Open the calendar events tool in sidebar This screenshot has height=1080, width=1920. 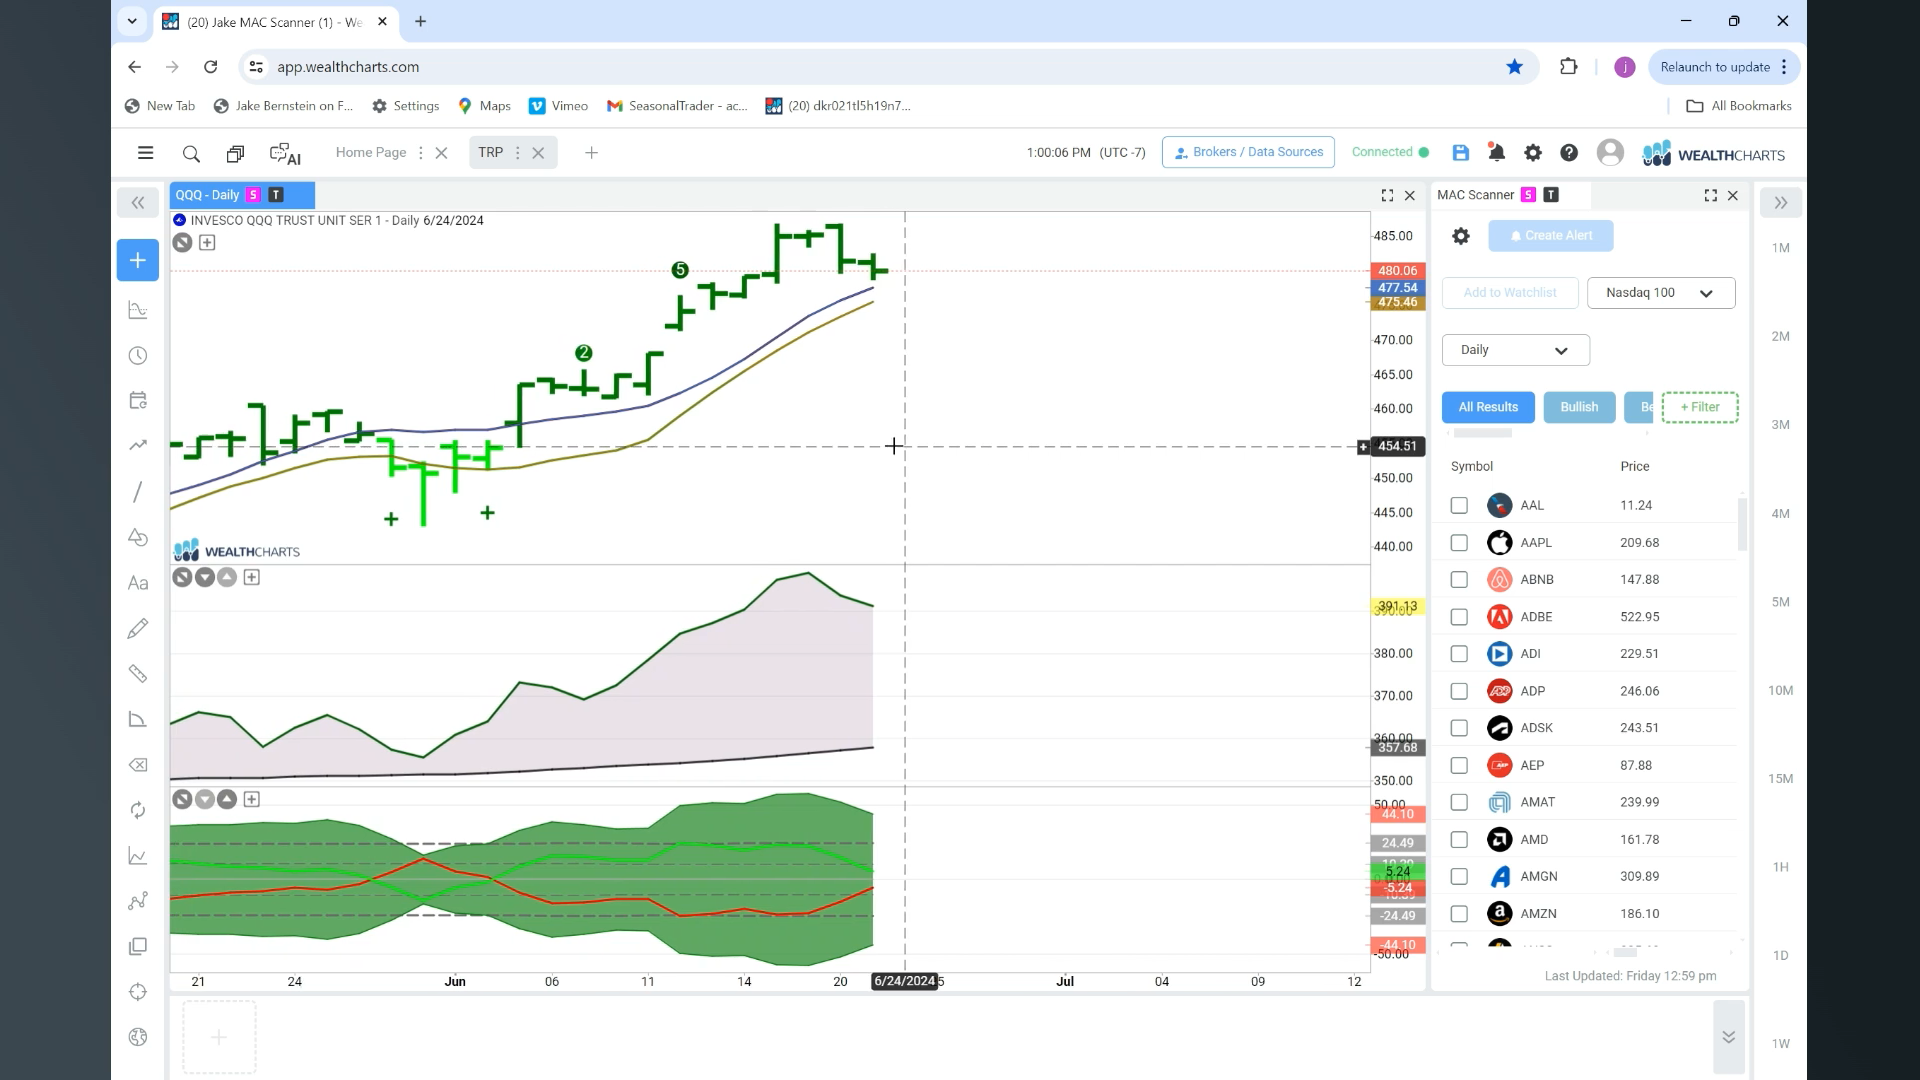(138, 401)
